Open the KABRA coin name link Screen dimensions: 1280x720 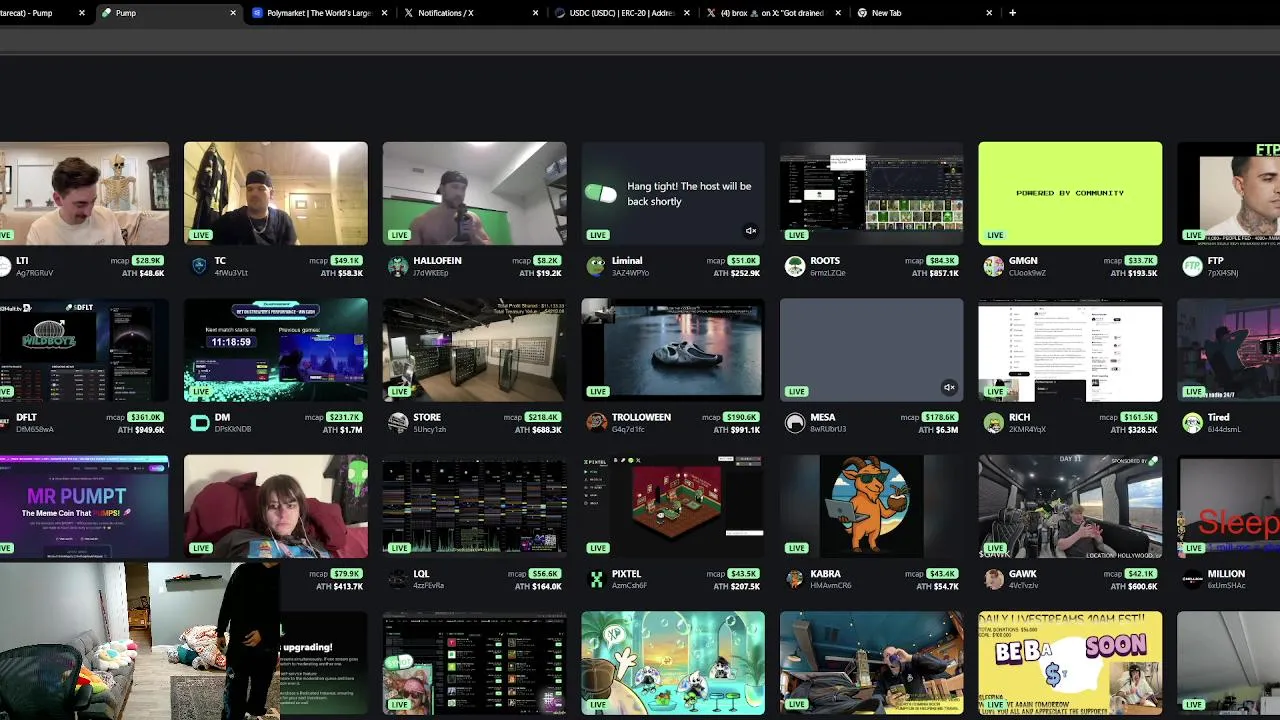(x=825, y=574)
